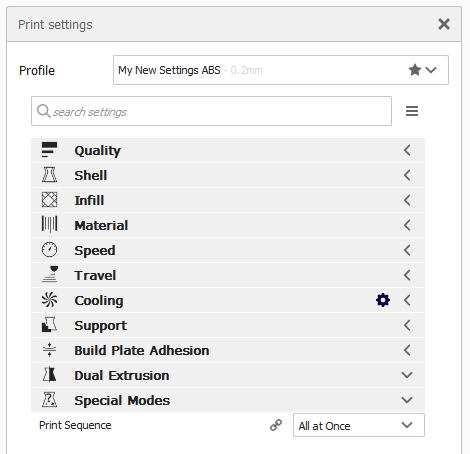
Task: Click the Travel nozzle icon
Action: click(50, 274)
